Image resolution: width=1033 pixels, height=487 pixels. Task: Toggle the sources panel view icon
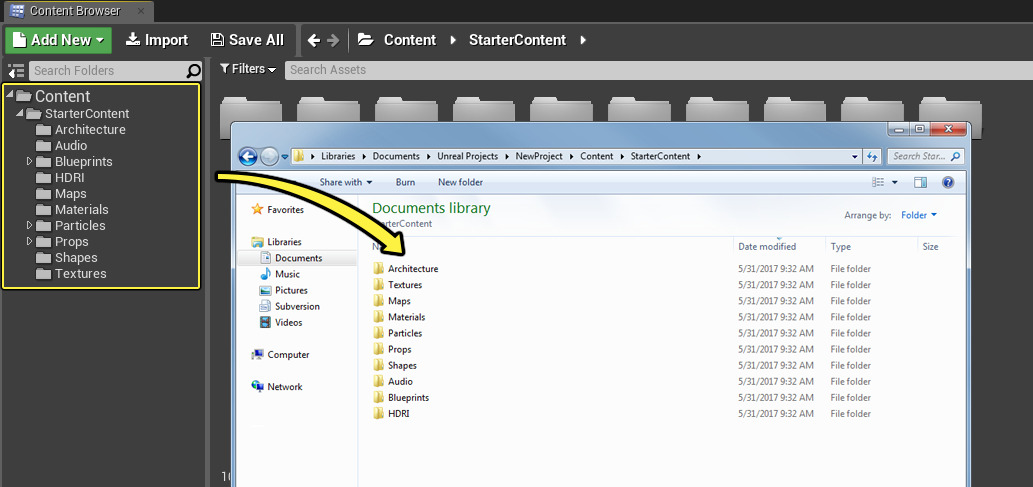click(x=16, y=71)
